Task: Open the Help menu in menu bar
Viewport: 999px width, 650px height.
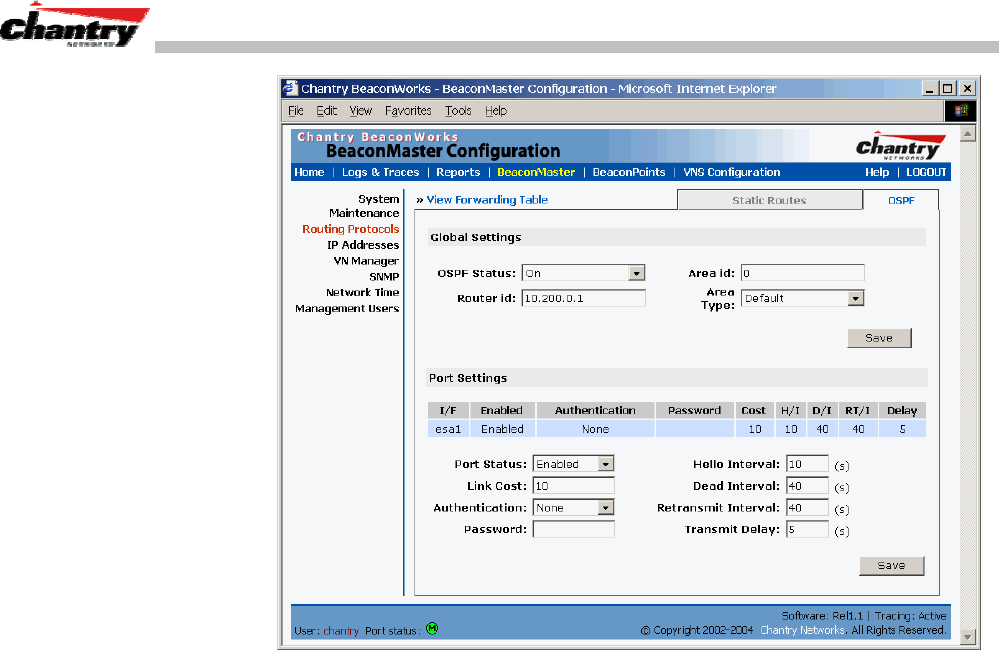Action: [496, 111]
